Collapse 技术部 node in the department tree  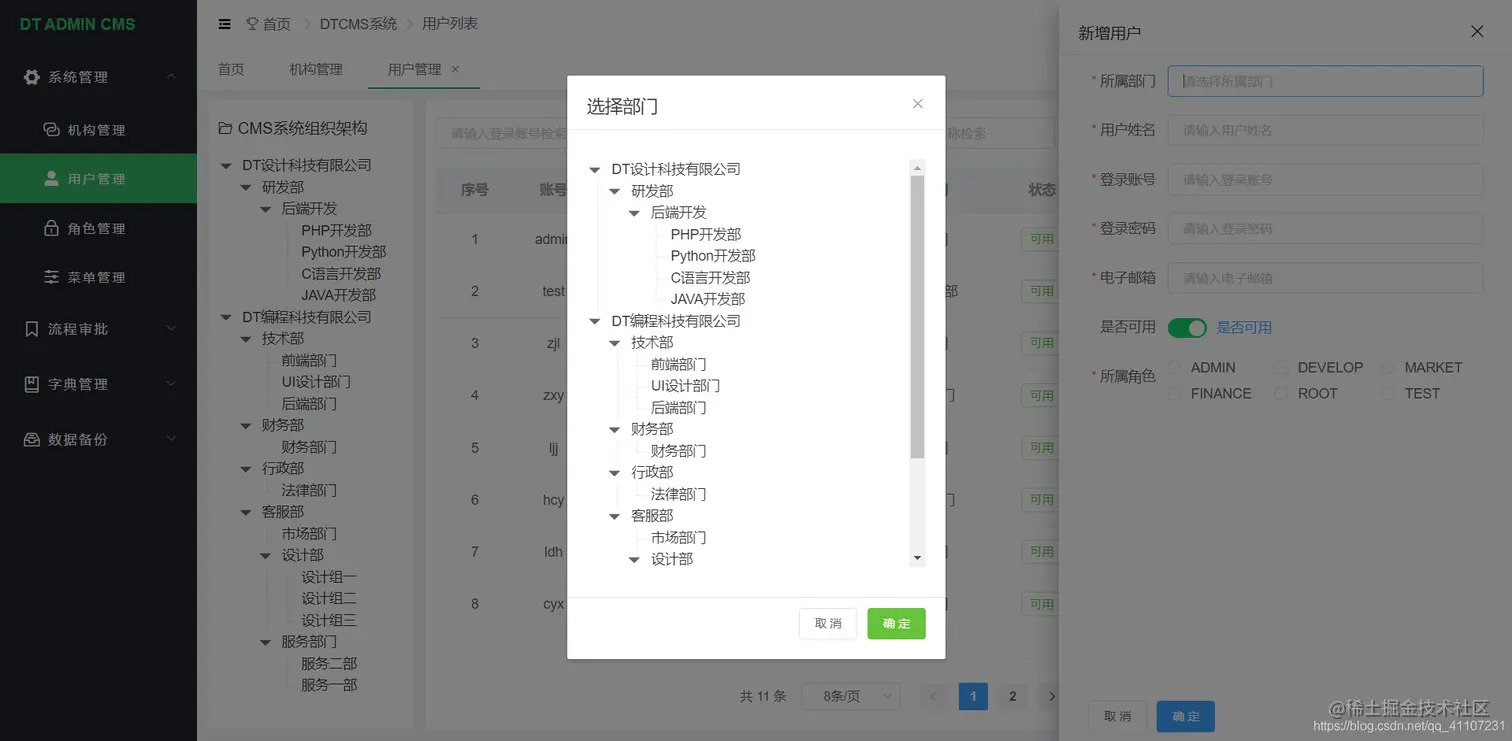[x=614, y=342]
